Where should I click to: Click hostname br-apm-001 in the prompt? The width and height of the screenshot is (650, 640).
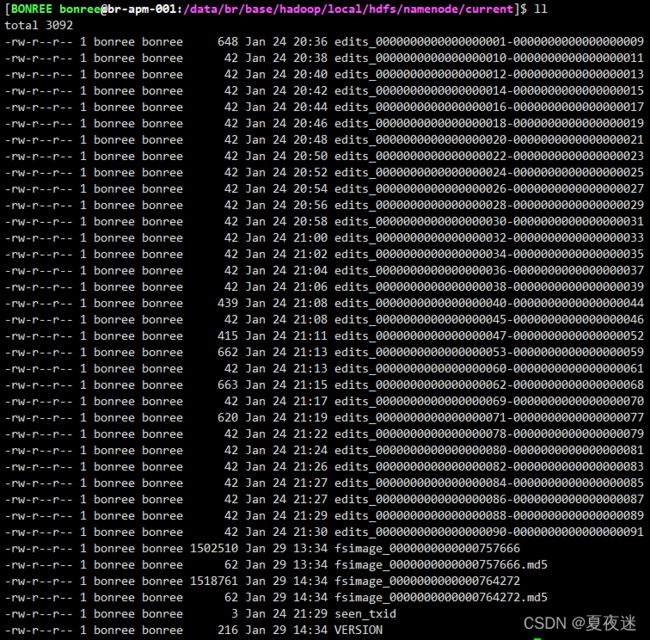coord(142,9)
